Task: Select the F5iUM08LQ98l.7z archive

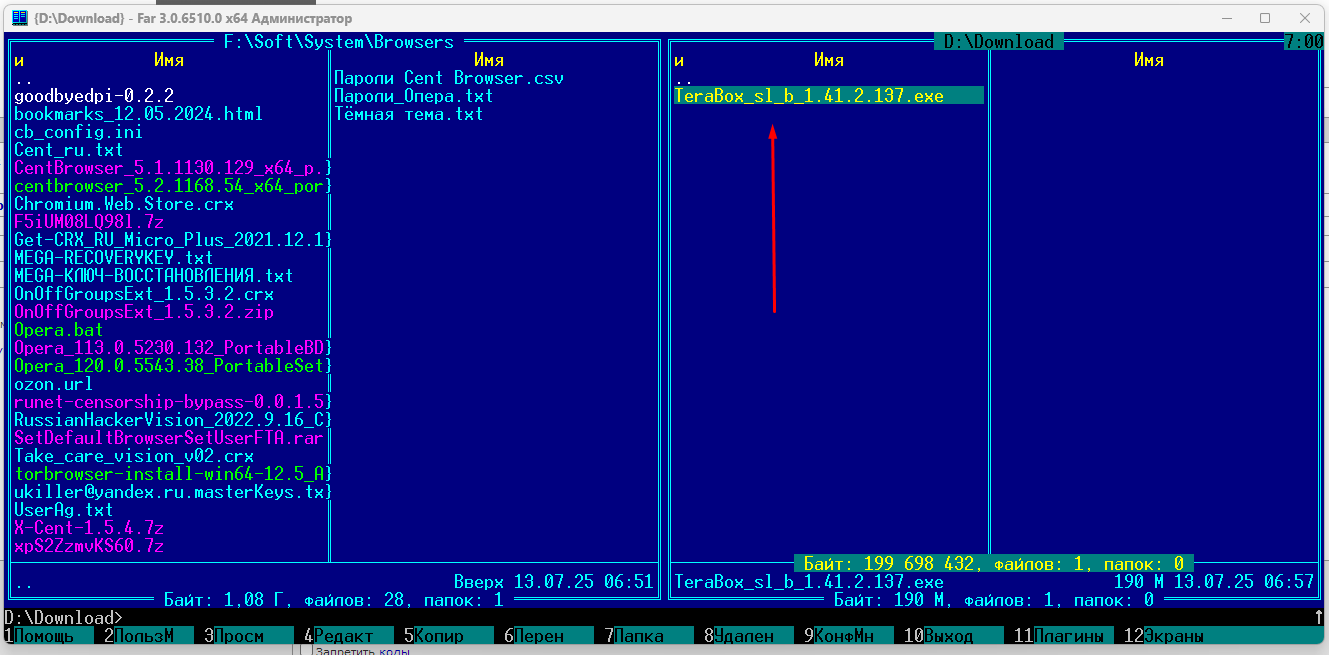Action: click(x=89, y=222)
